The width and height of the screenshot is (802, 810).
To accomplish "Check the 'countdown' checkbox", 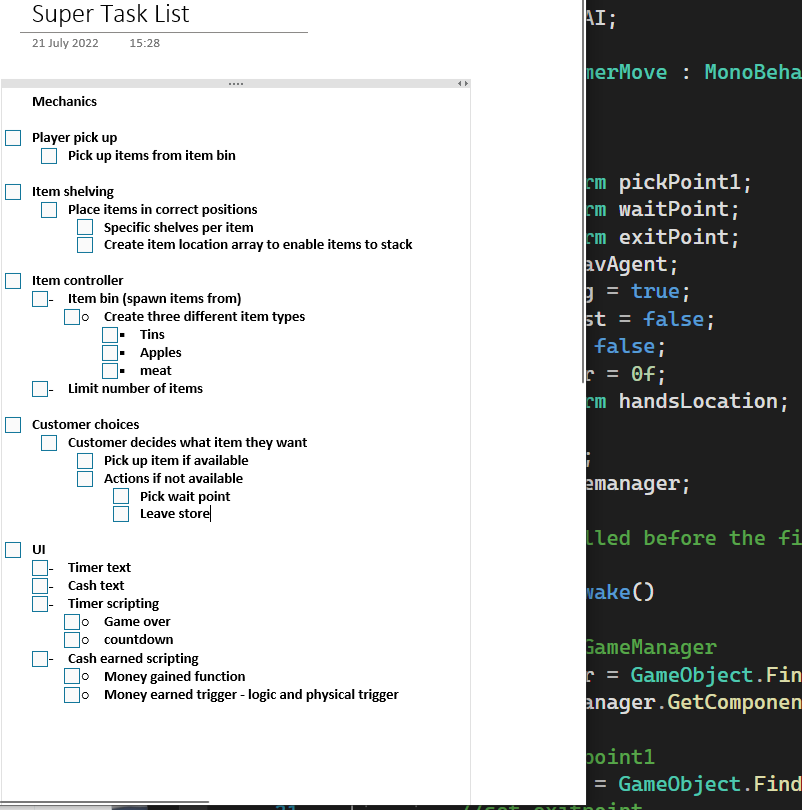I will pyautogui.click(x=72, y=640).
